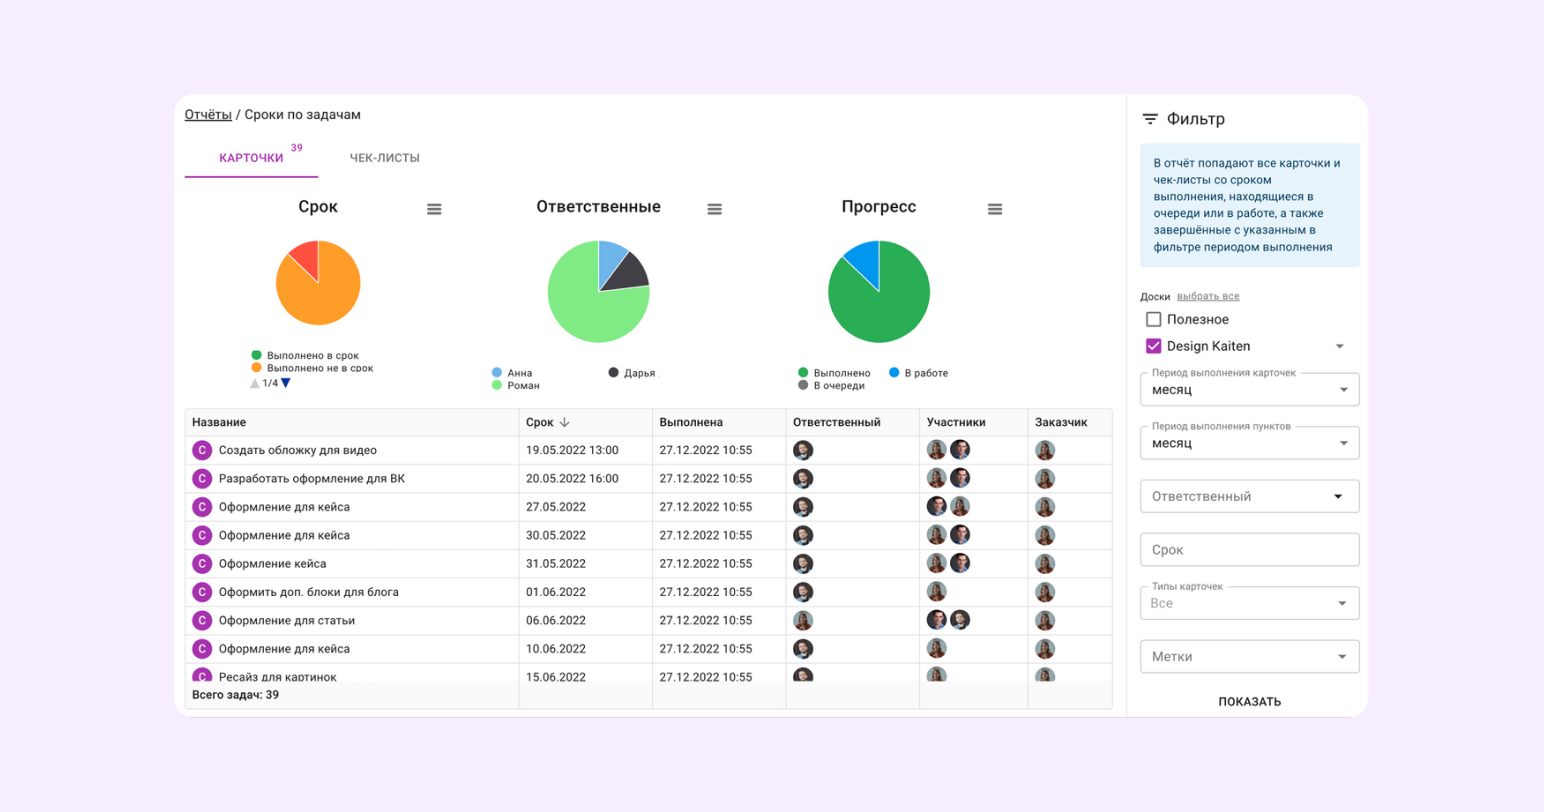Open the Ответственный filter dropdown
1544x812 pixels.
pos(1250,496)
